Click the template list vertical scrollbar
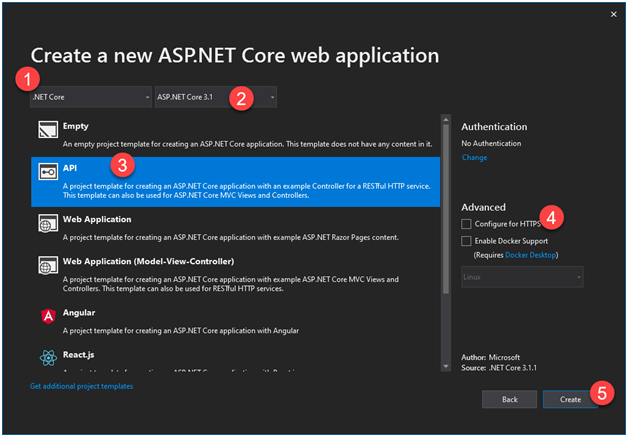This screenshot has height=437, width=628. 445,200
